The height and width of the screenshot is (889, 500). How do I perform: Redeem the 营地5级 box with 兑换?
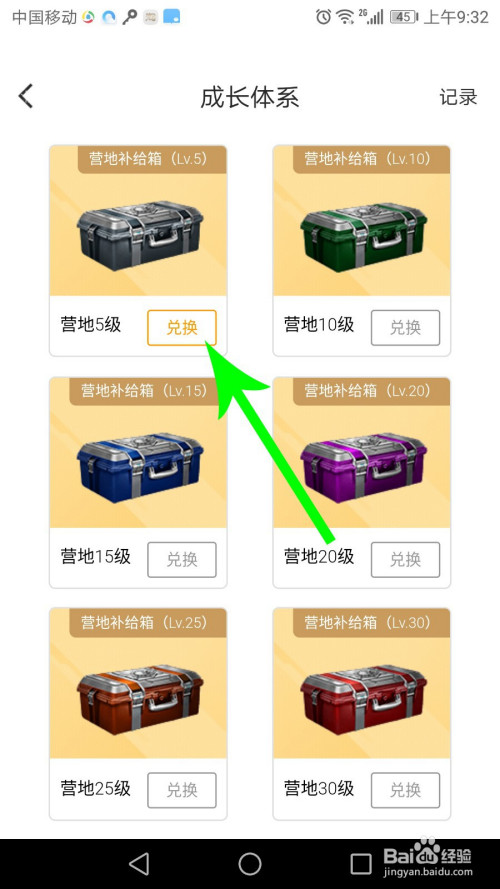click(x=182, y=328)
